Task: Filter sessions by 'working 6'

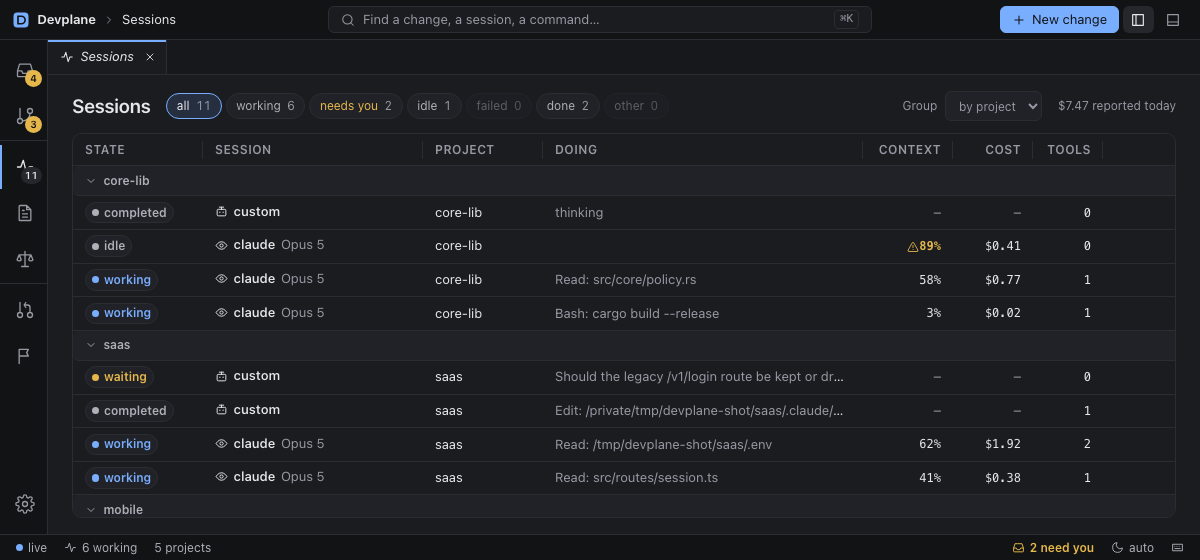Action: (x=265, y=106)
